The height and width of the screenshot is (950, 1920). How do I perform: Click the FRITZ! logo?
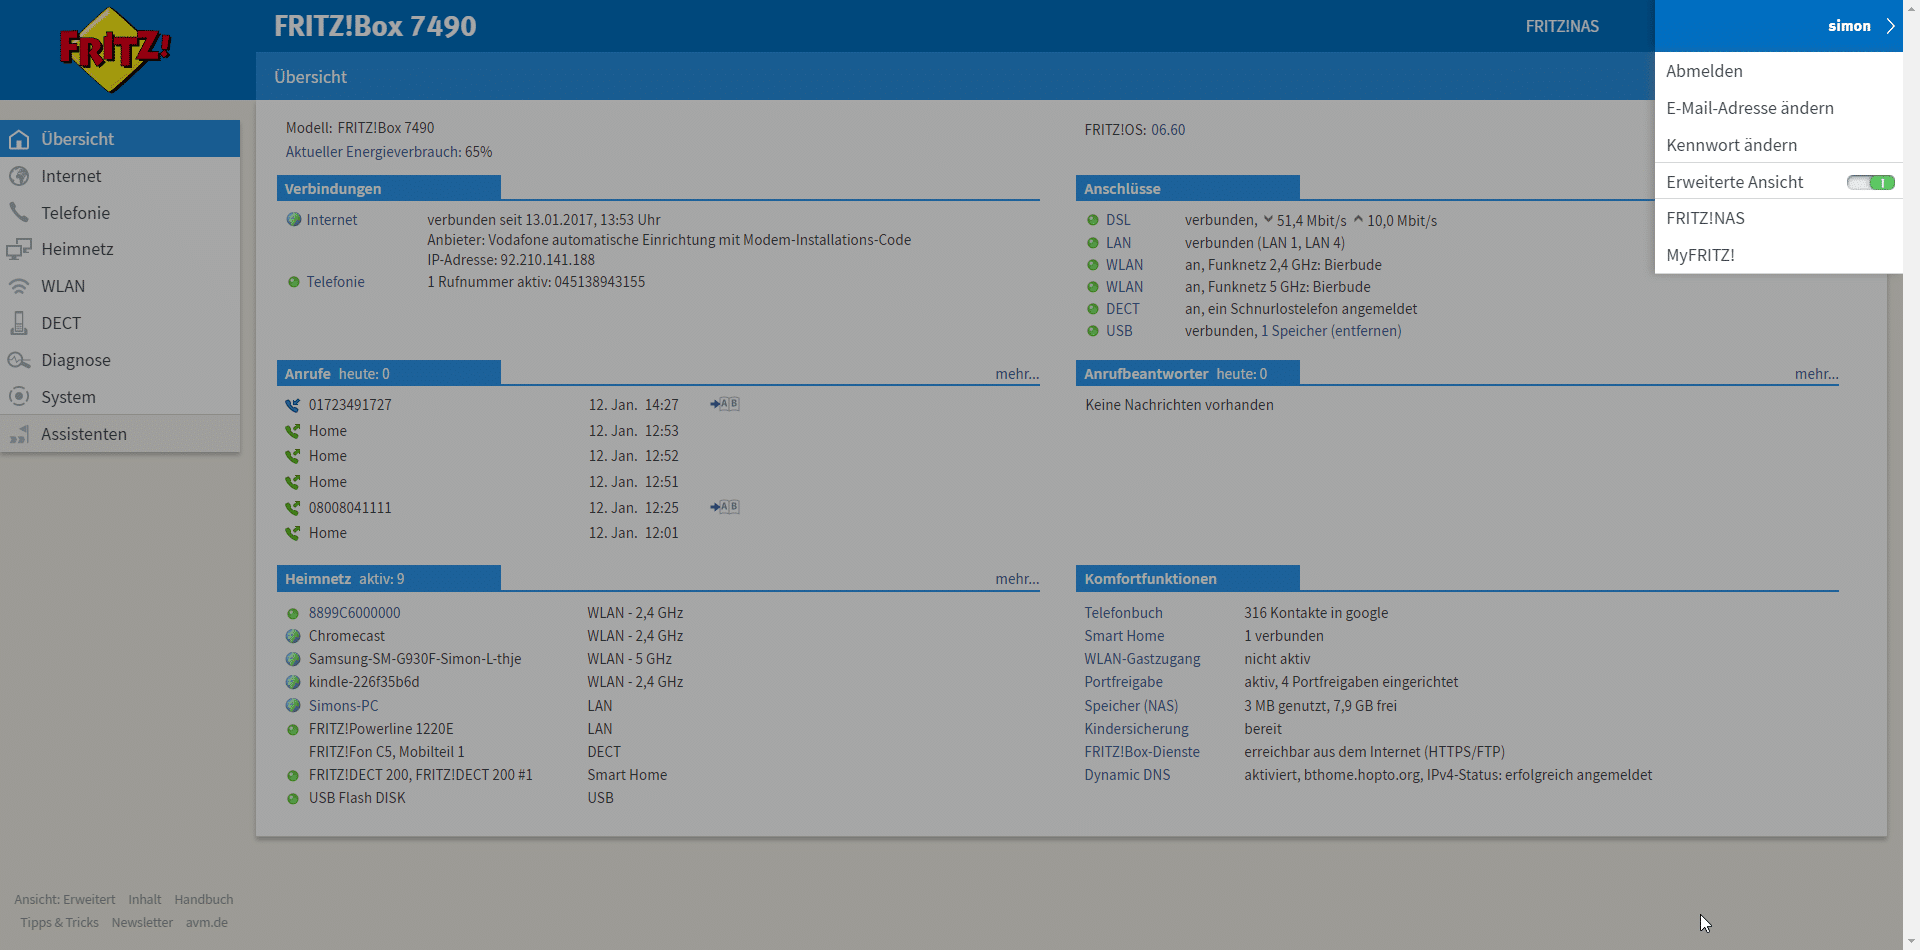click(x=114, y=49)
